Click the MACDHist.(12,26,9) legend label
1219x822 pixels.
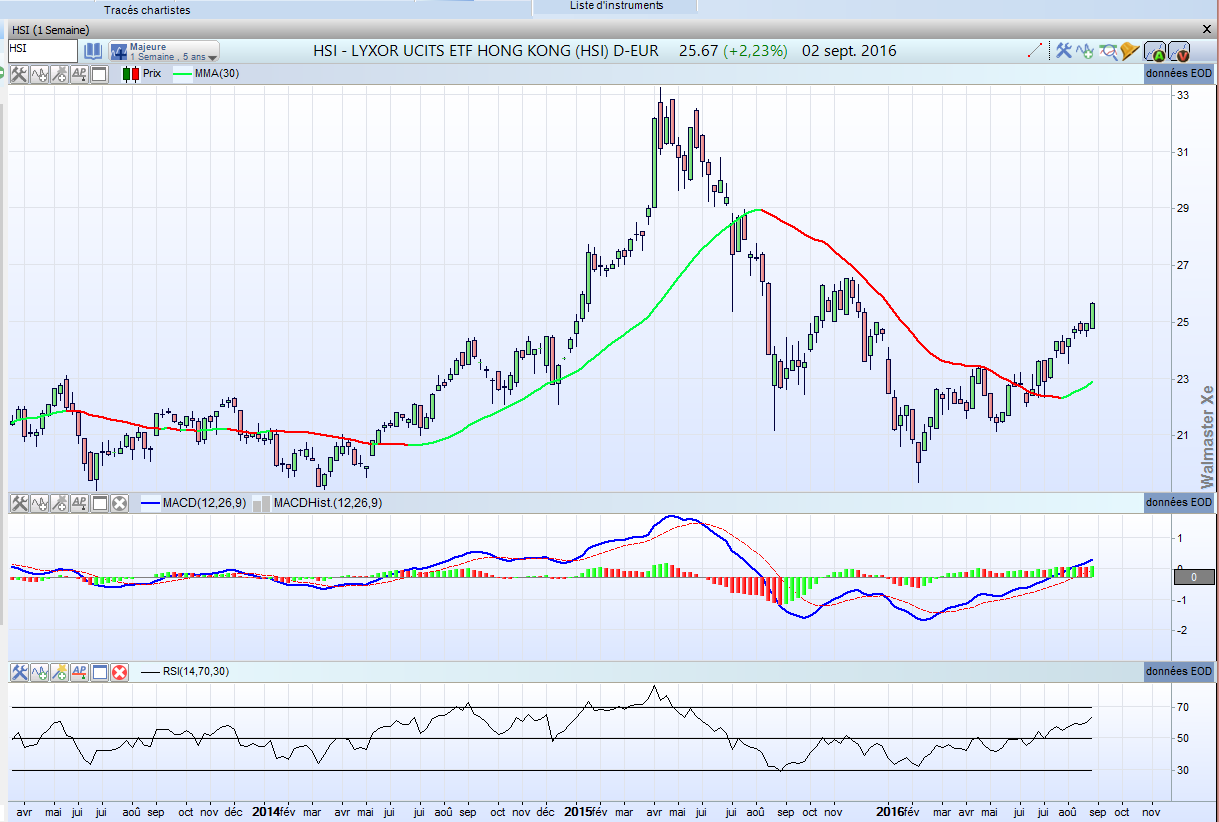click(x=327, y=503)
